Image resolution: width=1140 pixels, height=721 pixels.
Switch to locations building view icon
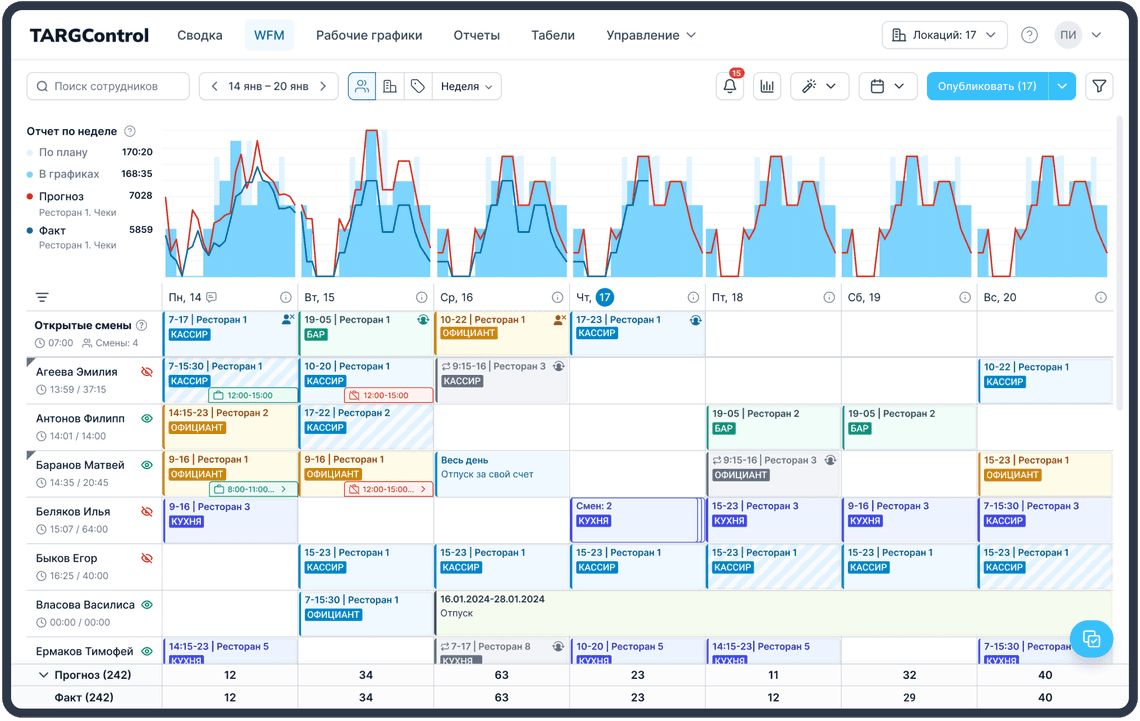pos(390,87)
